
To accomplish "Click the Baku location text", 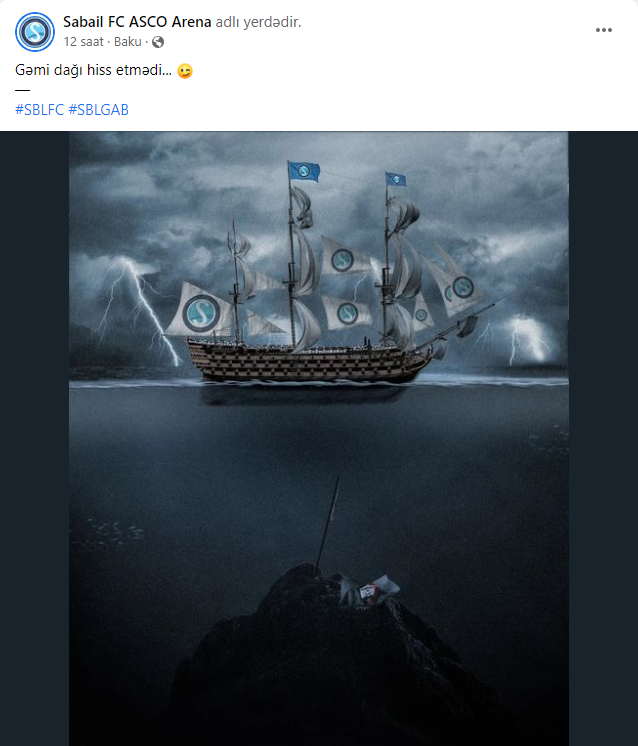I will click(128, 42).
